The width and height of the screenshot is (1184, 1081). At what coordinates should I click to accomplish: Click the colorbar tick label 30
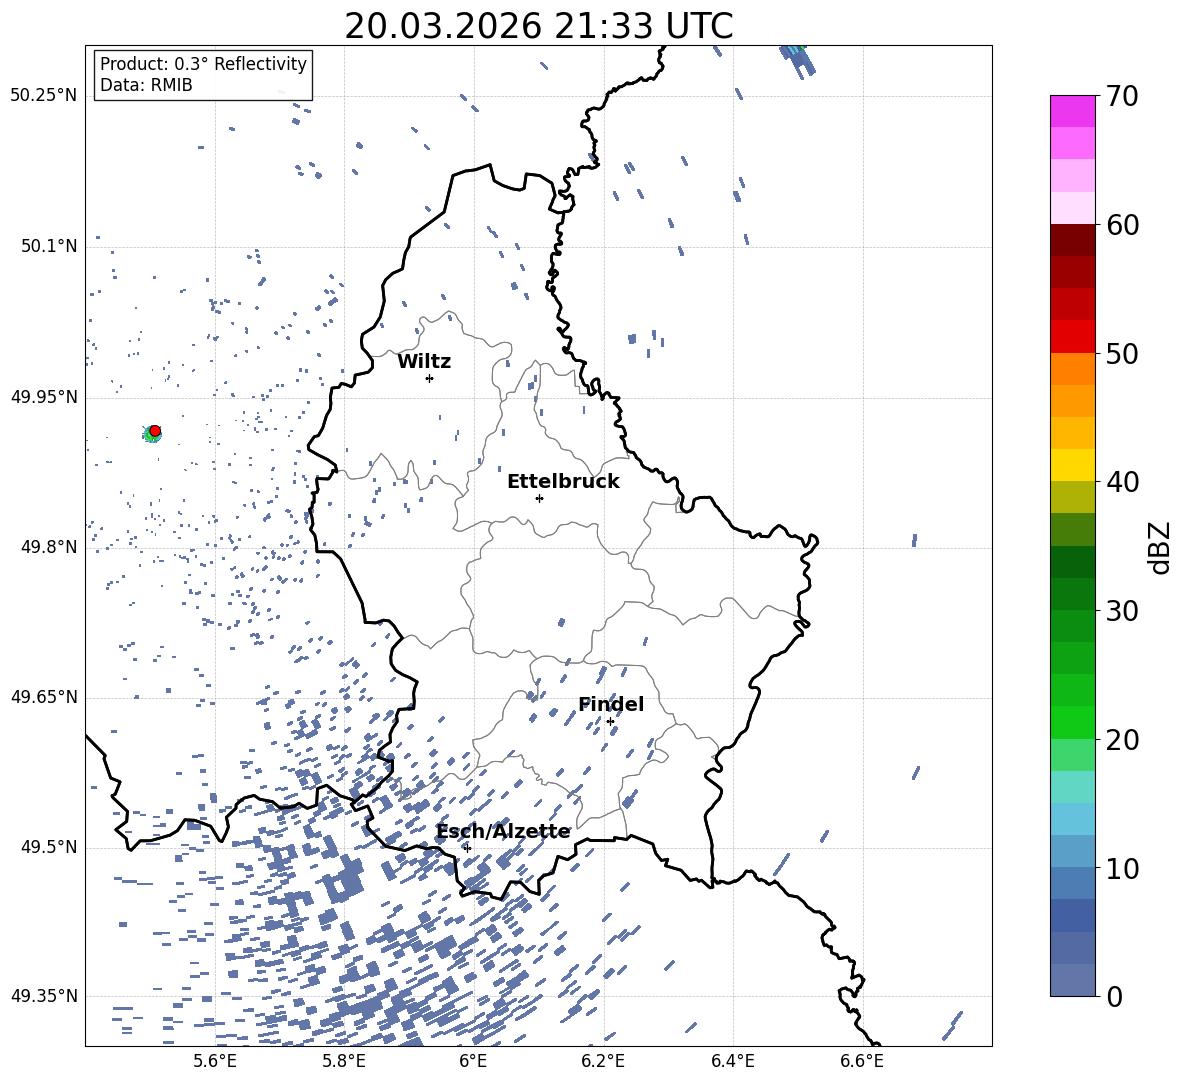1122,611
